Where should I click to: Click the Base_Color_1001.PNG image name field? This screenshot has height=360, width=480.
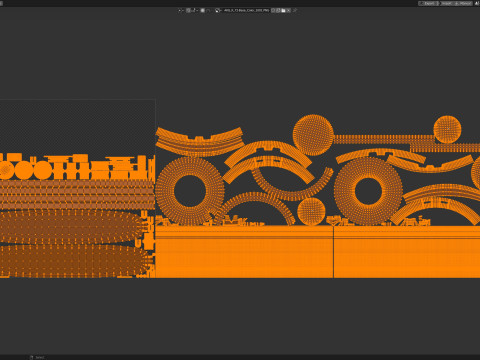[247, 10]
